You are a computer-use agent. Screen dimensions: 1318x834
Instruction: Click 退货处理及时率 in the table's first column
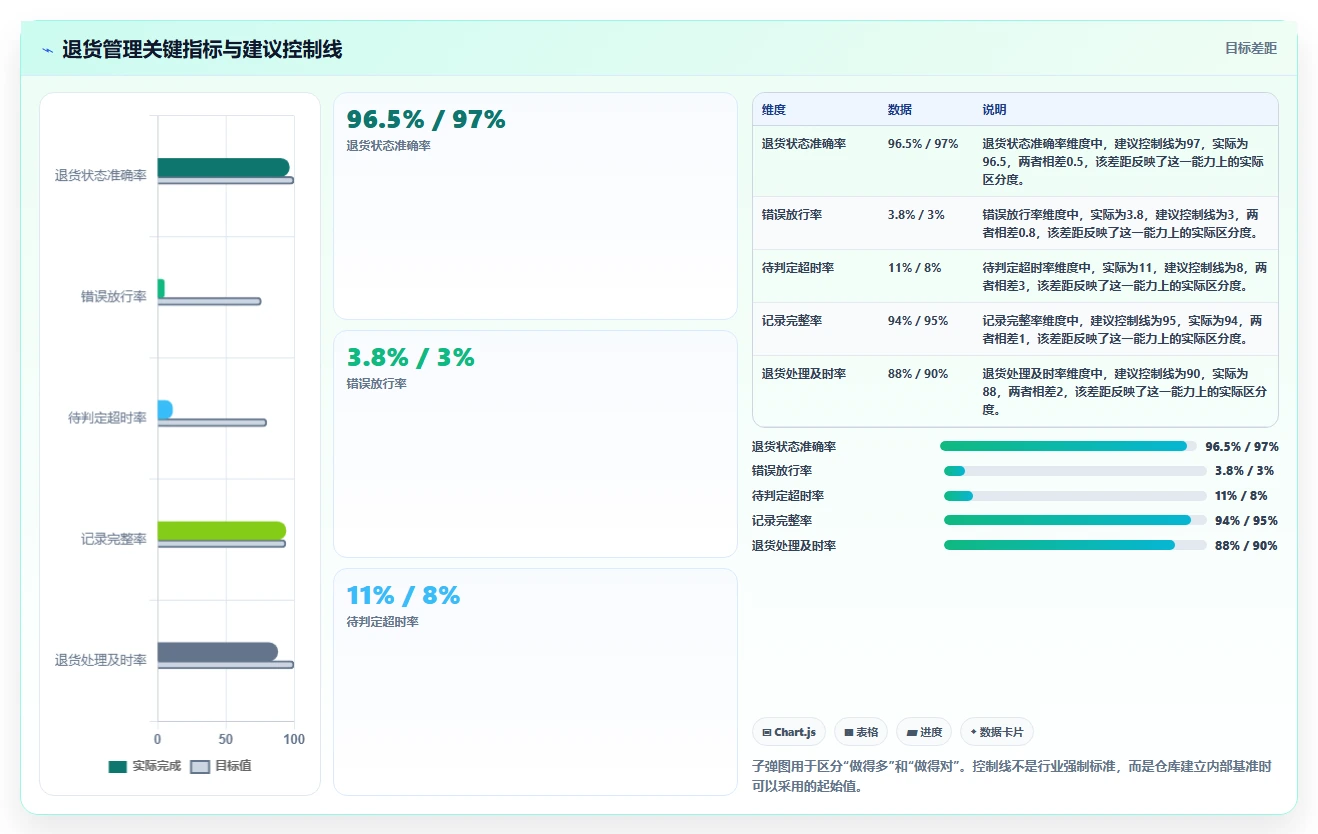(804, 374)
